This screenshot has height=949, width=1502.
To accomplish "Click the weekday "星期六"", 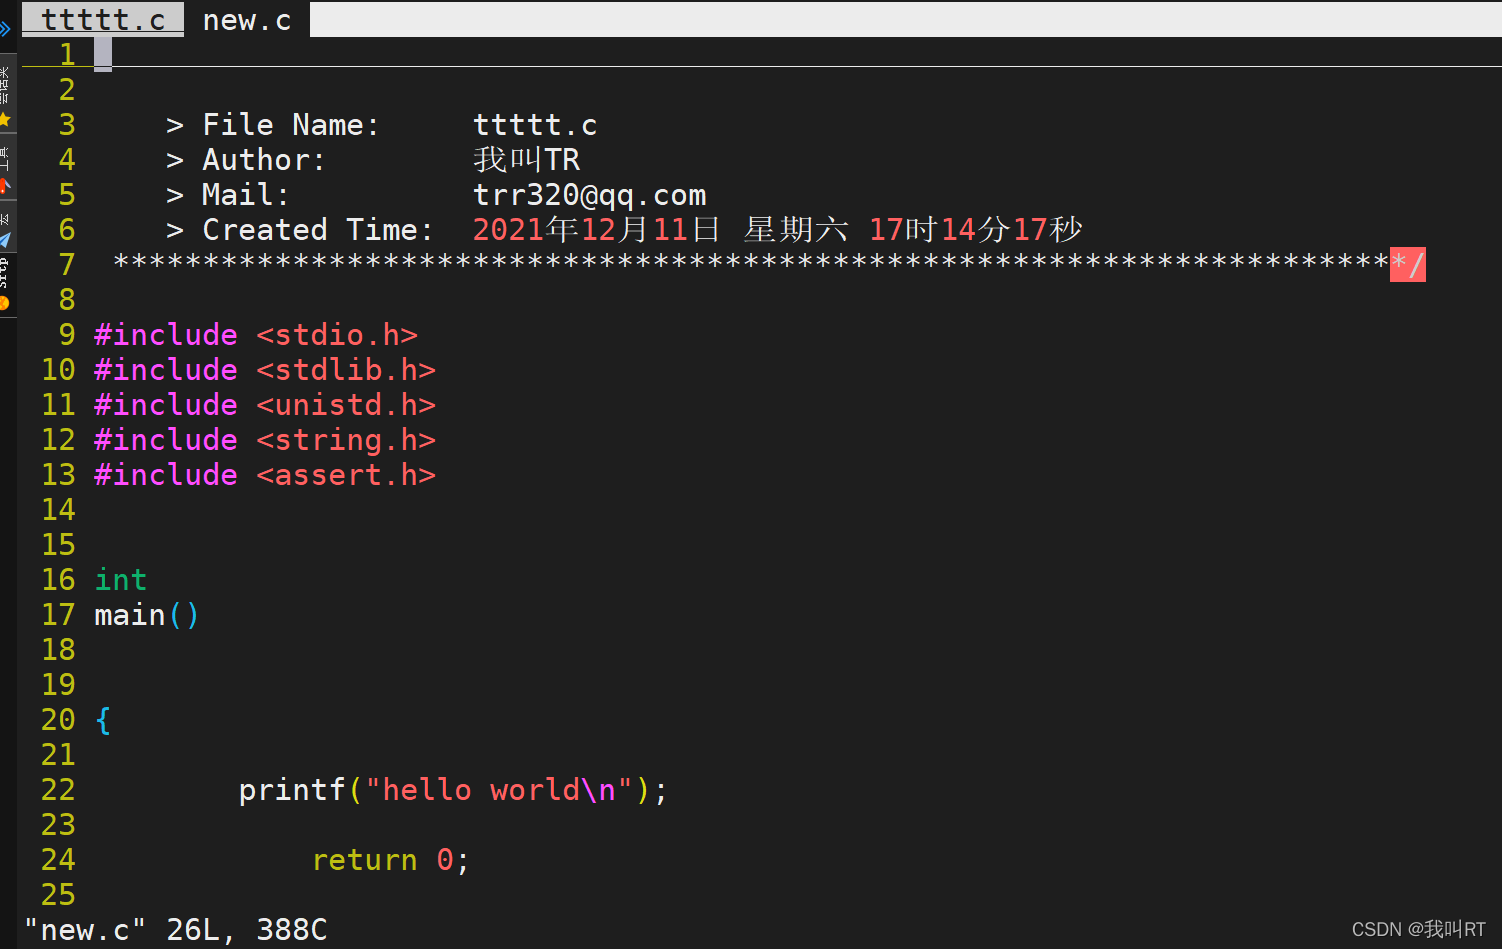I will (796, 230).
